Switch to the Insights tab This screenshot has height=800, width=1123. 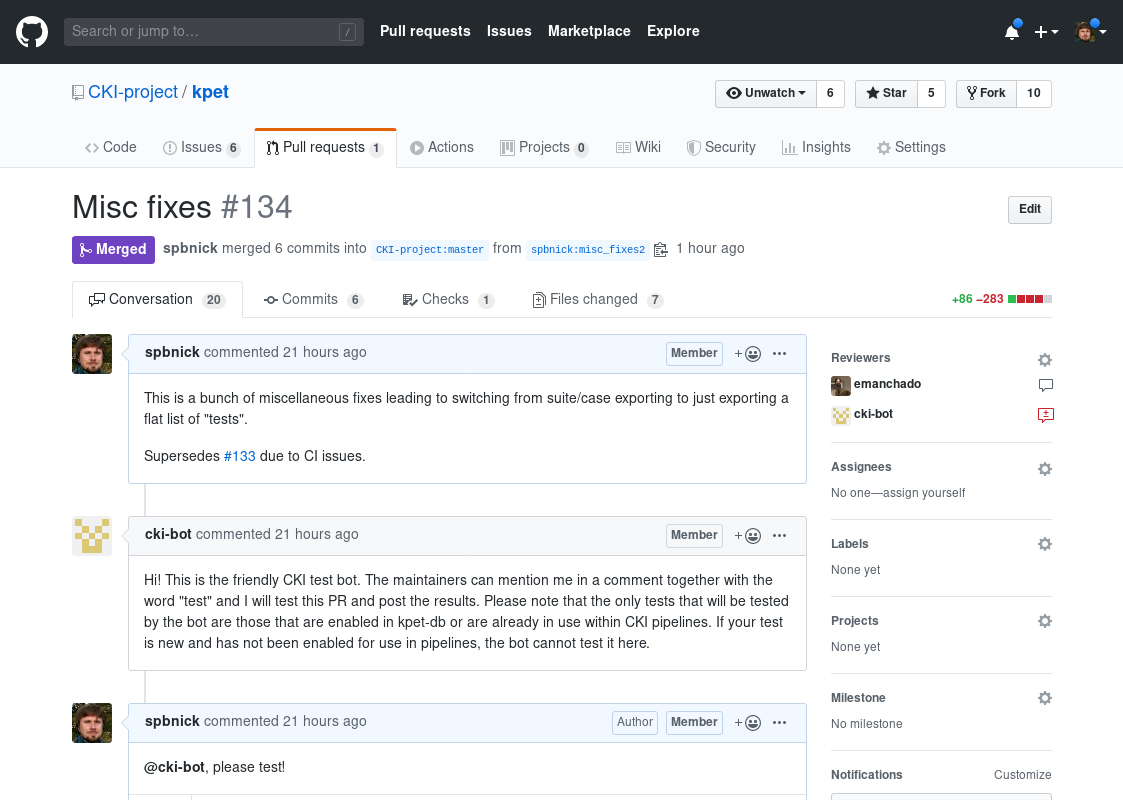point(816,148)
